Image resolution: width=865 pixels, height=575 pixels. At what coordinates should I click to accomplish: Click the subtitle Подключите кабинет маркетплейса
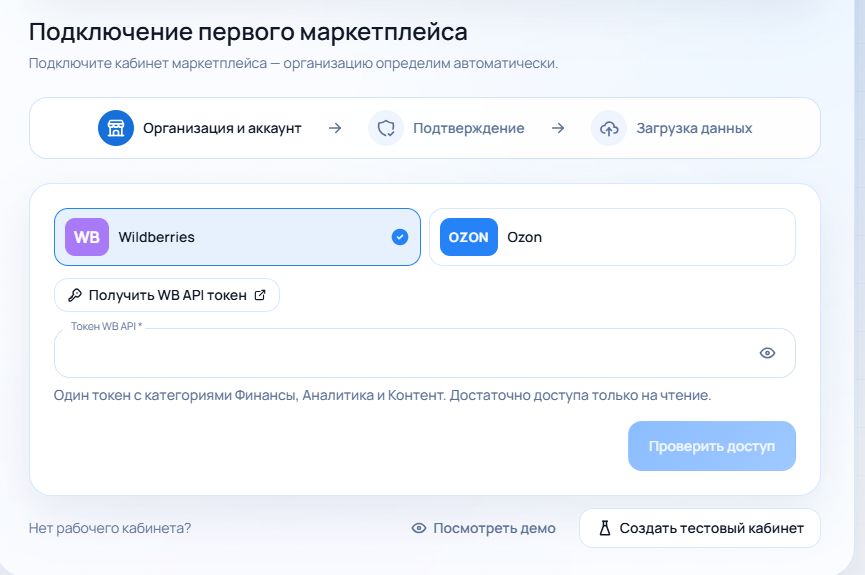[293, 63]
